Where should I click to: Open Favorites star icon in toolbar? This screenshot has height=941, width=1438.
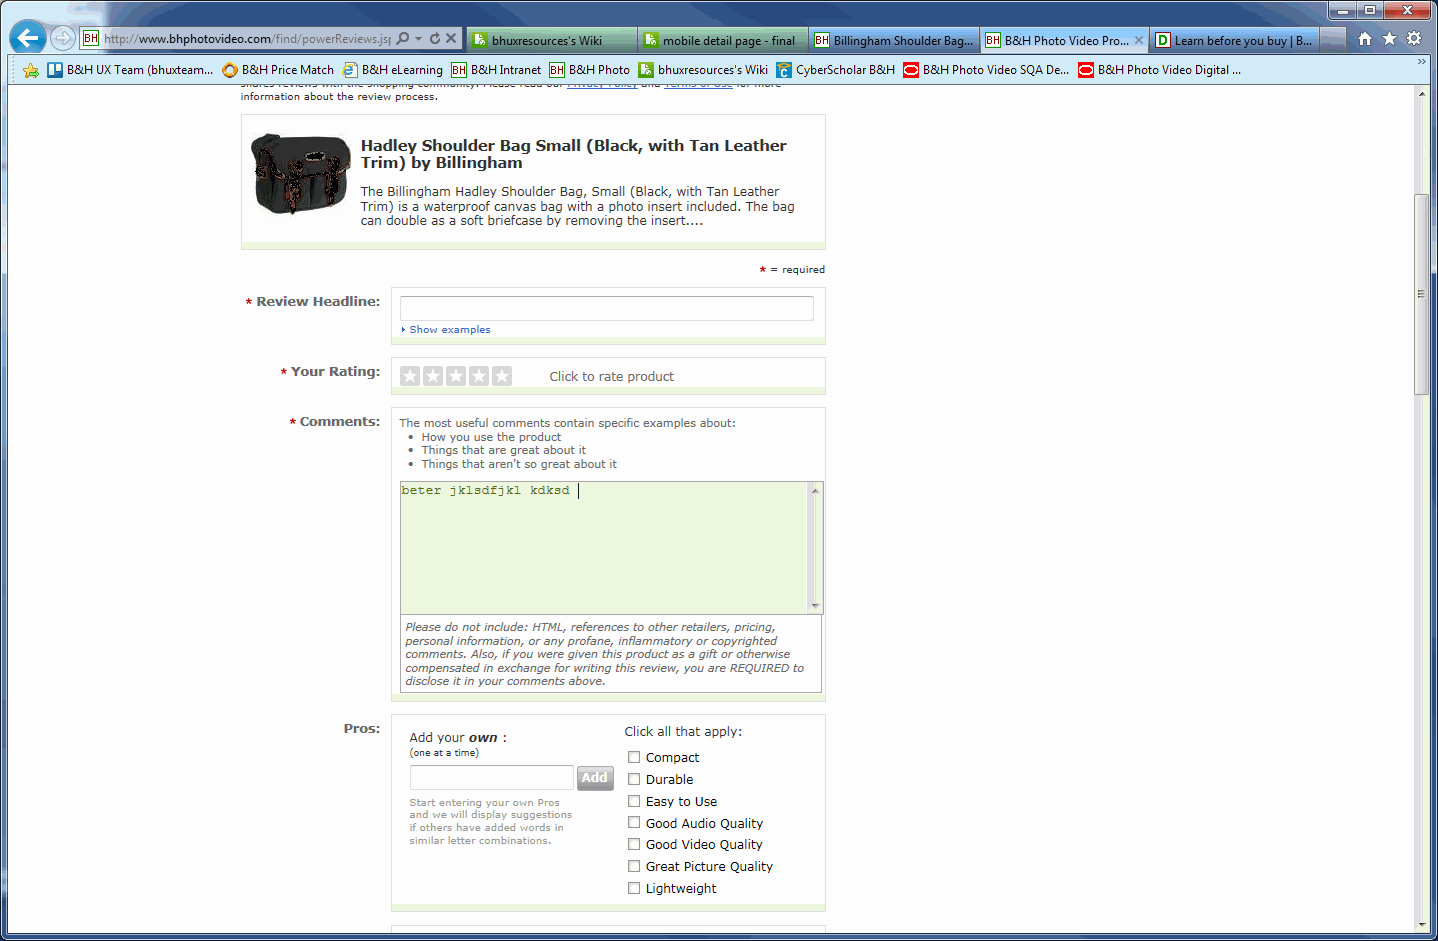[x=1389, y=39]
